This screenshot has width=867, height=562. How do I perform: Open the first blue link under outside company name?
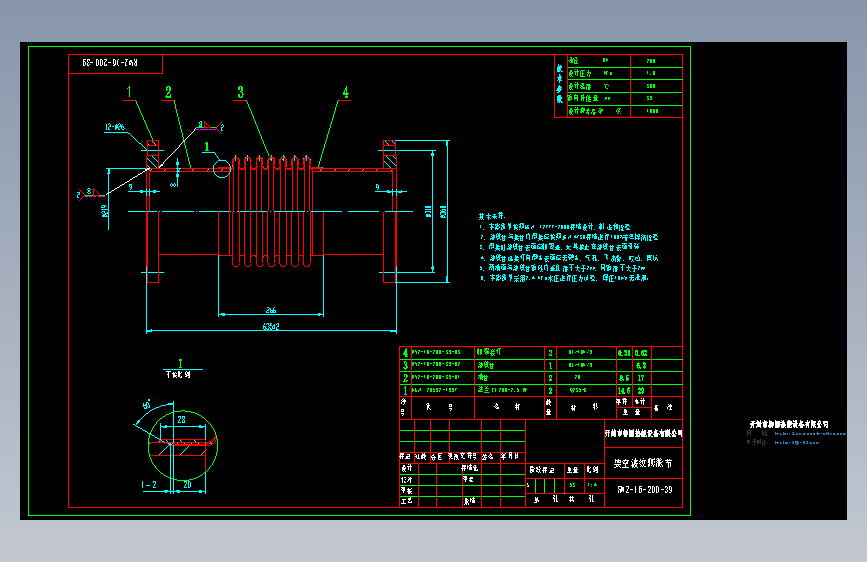810,434
